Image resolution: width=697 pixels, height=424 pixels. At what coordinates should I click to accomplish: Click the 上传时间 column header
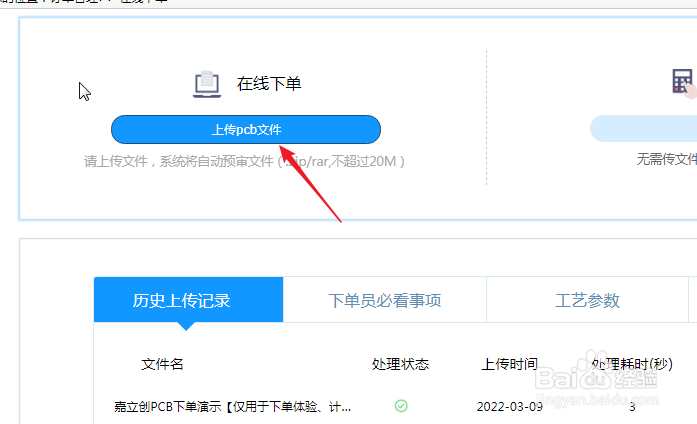[509, 364]
